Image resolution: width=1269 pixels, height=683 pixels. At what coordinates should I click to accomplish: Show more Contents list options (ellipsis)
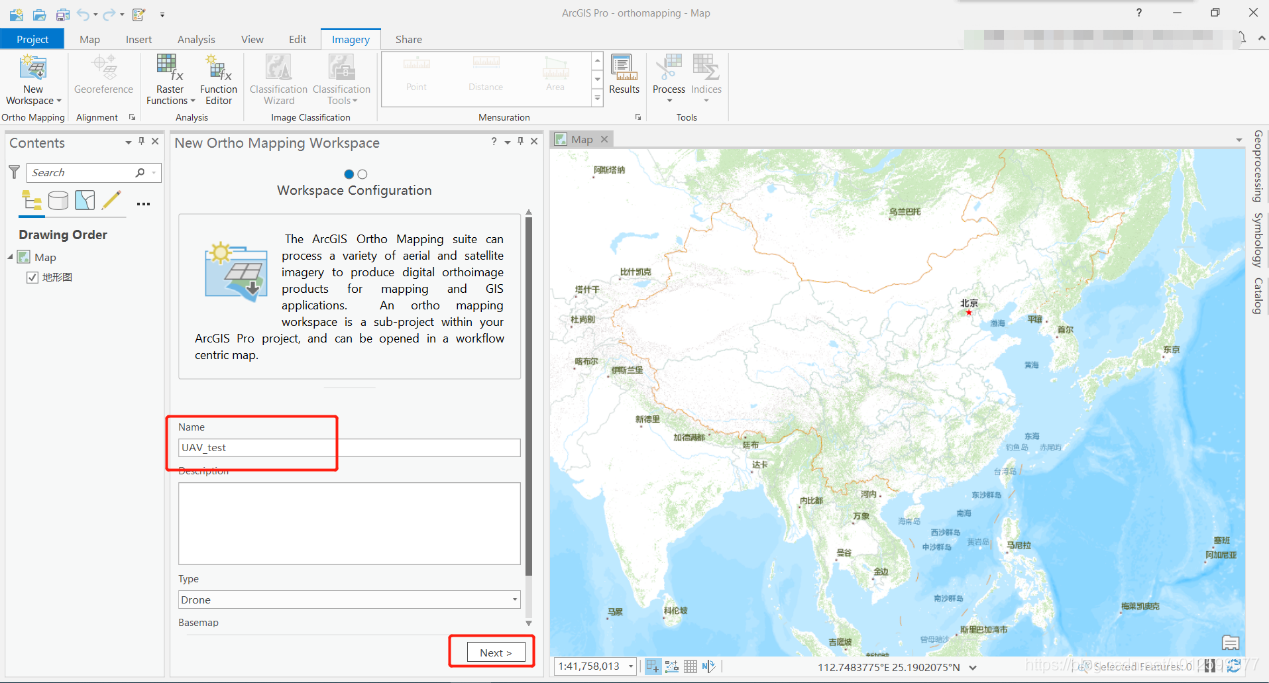point(143,204)
